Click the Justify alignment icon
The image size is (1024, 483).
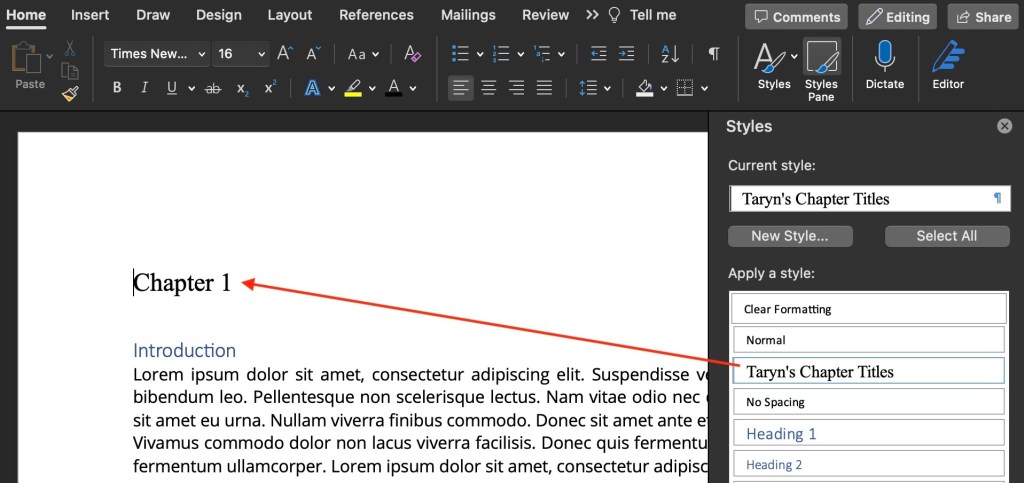[x=544, y=88]
